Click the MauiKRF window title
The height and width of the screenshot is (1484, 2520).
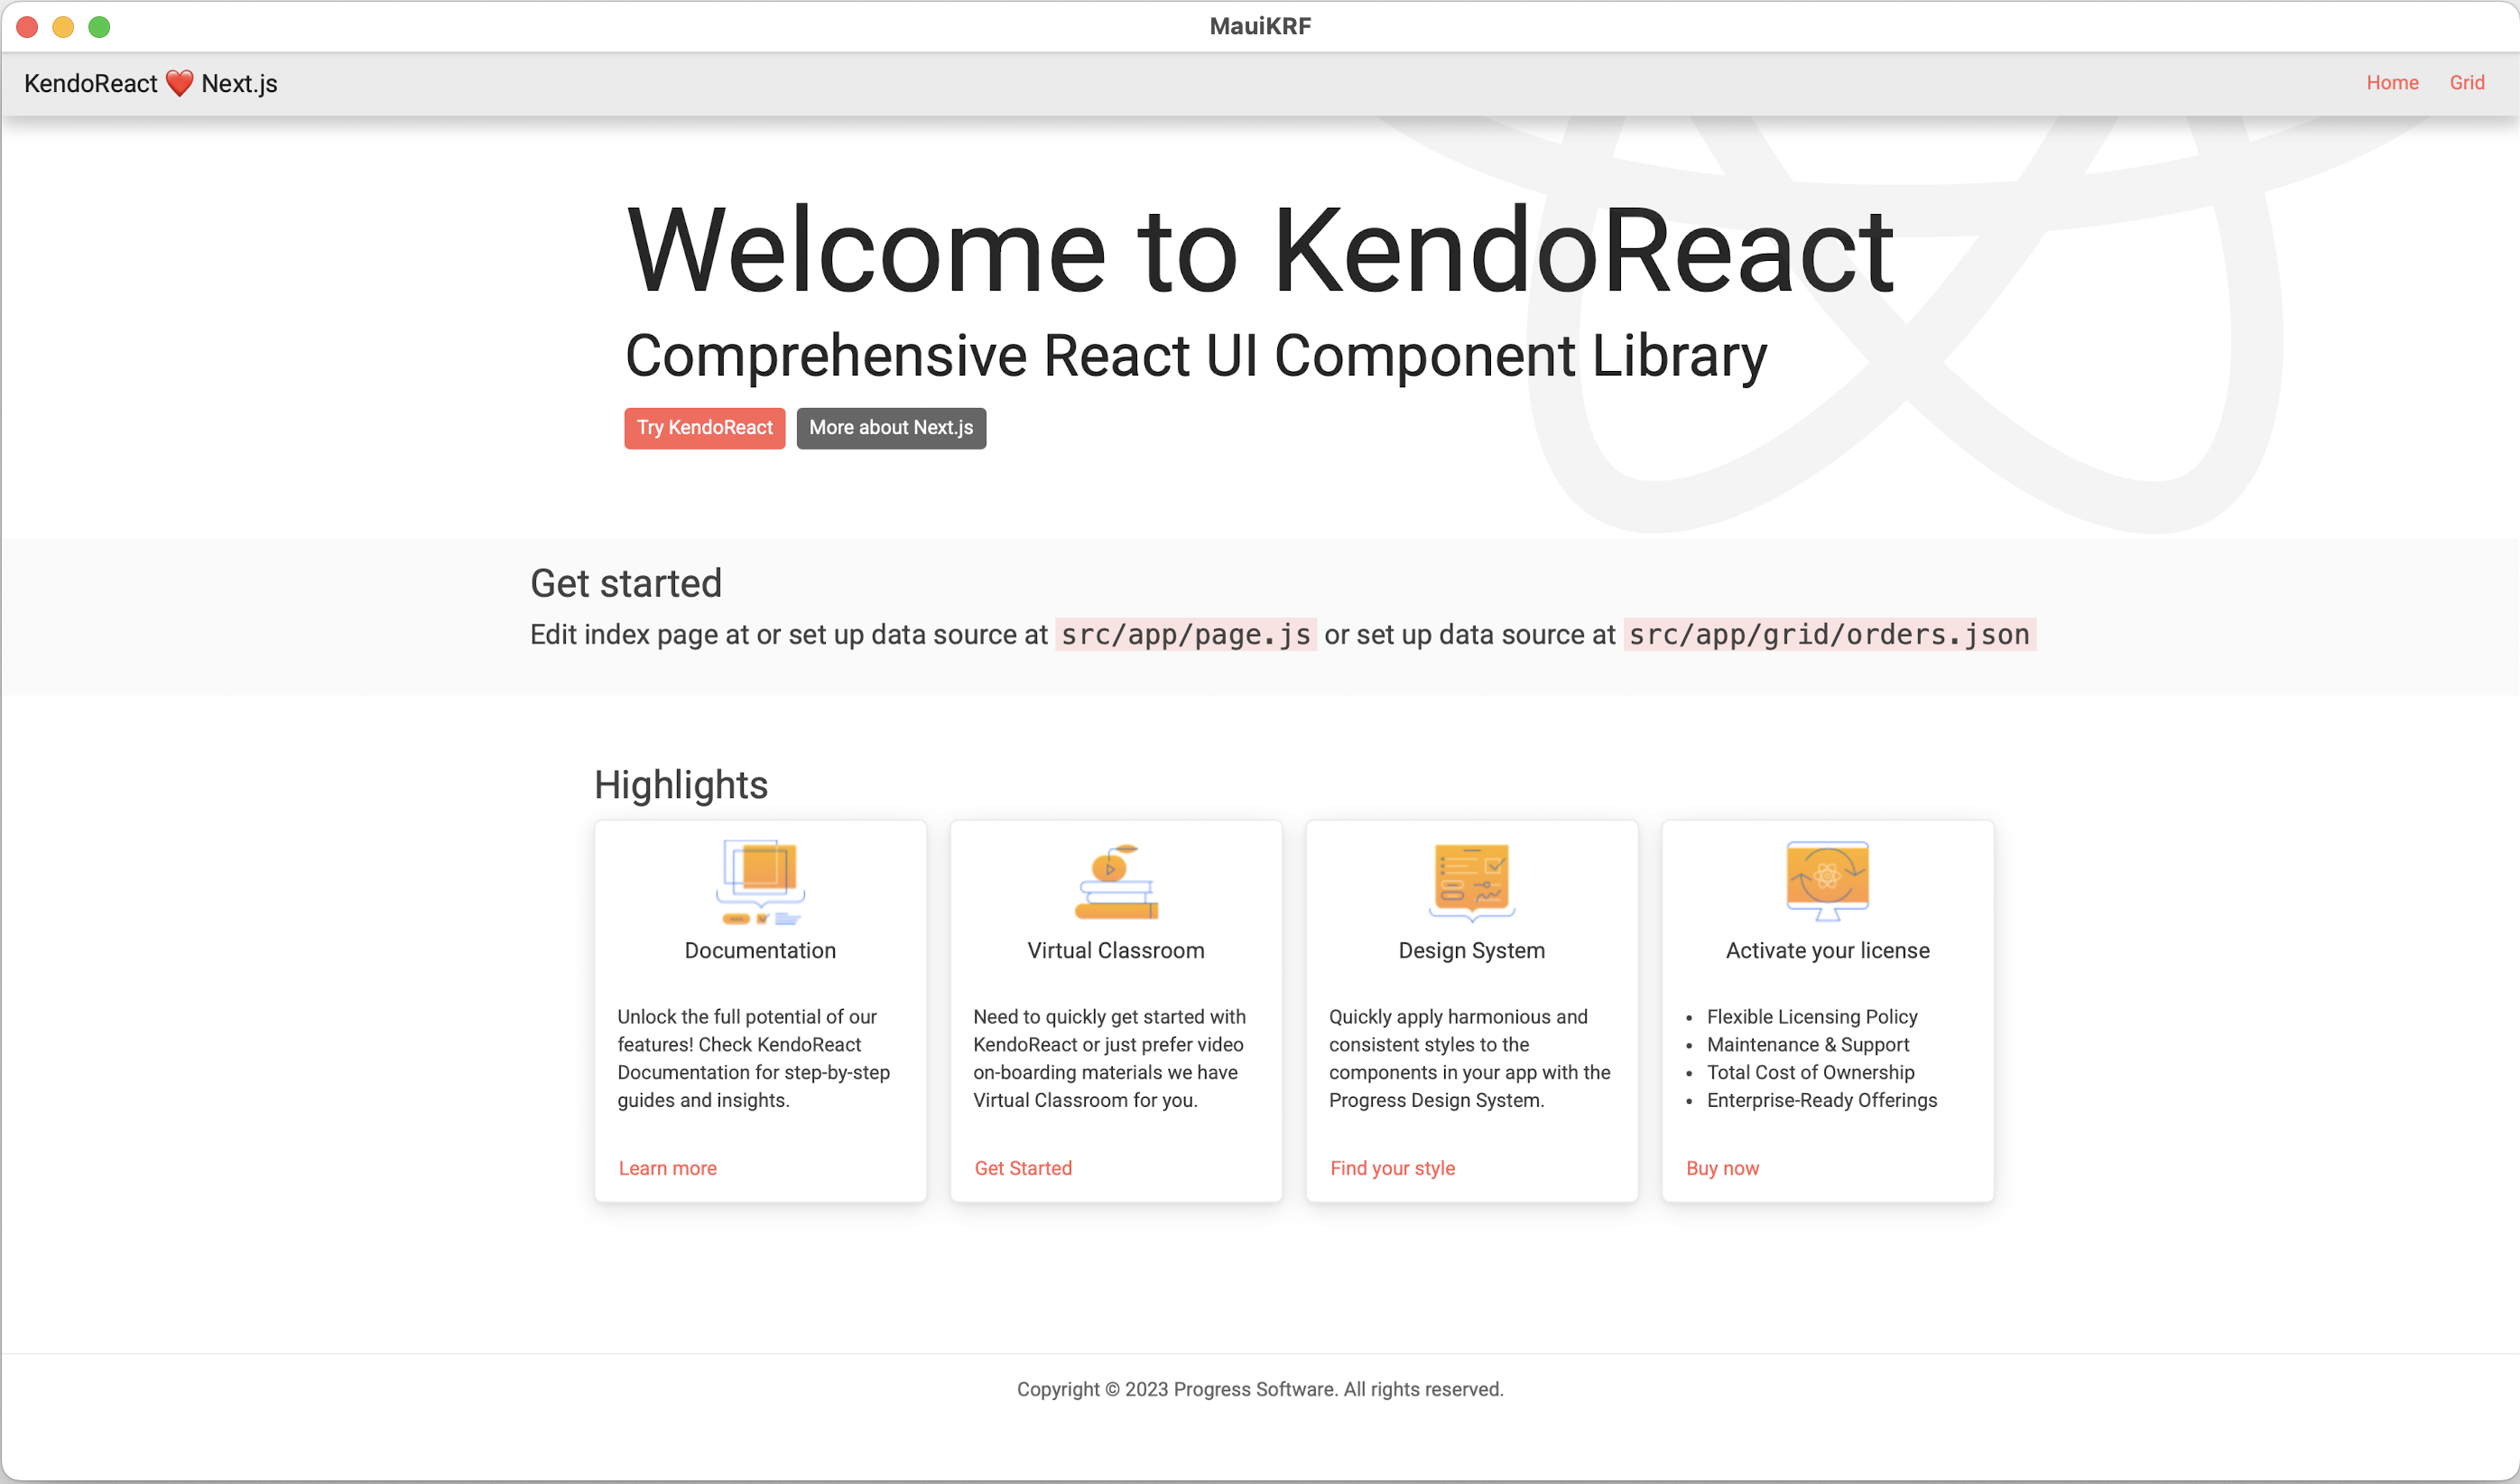[x=1260, y=26]
